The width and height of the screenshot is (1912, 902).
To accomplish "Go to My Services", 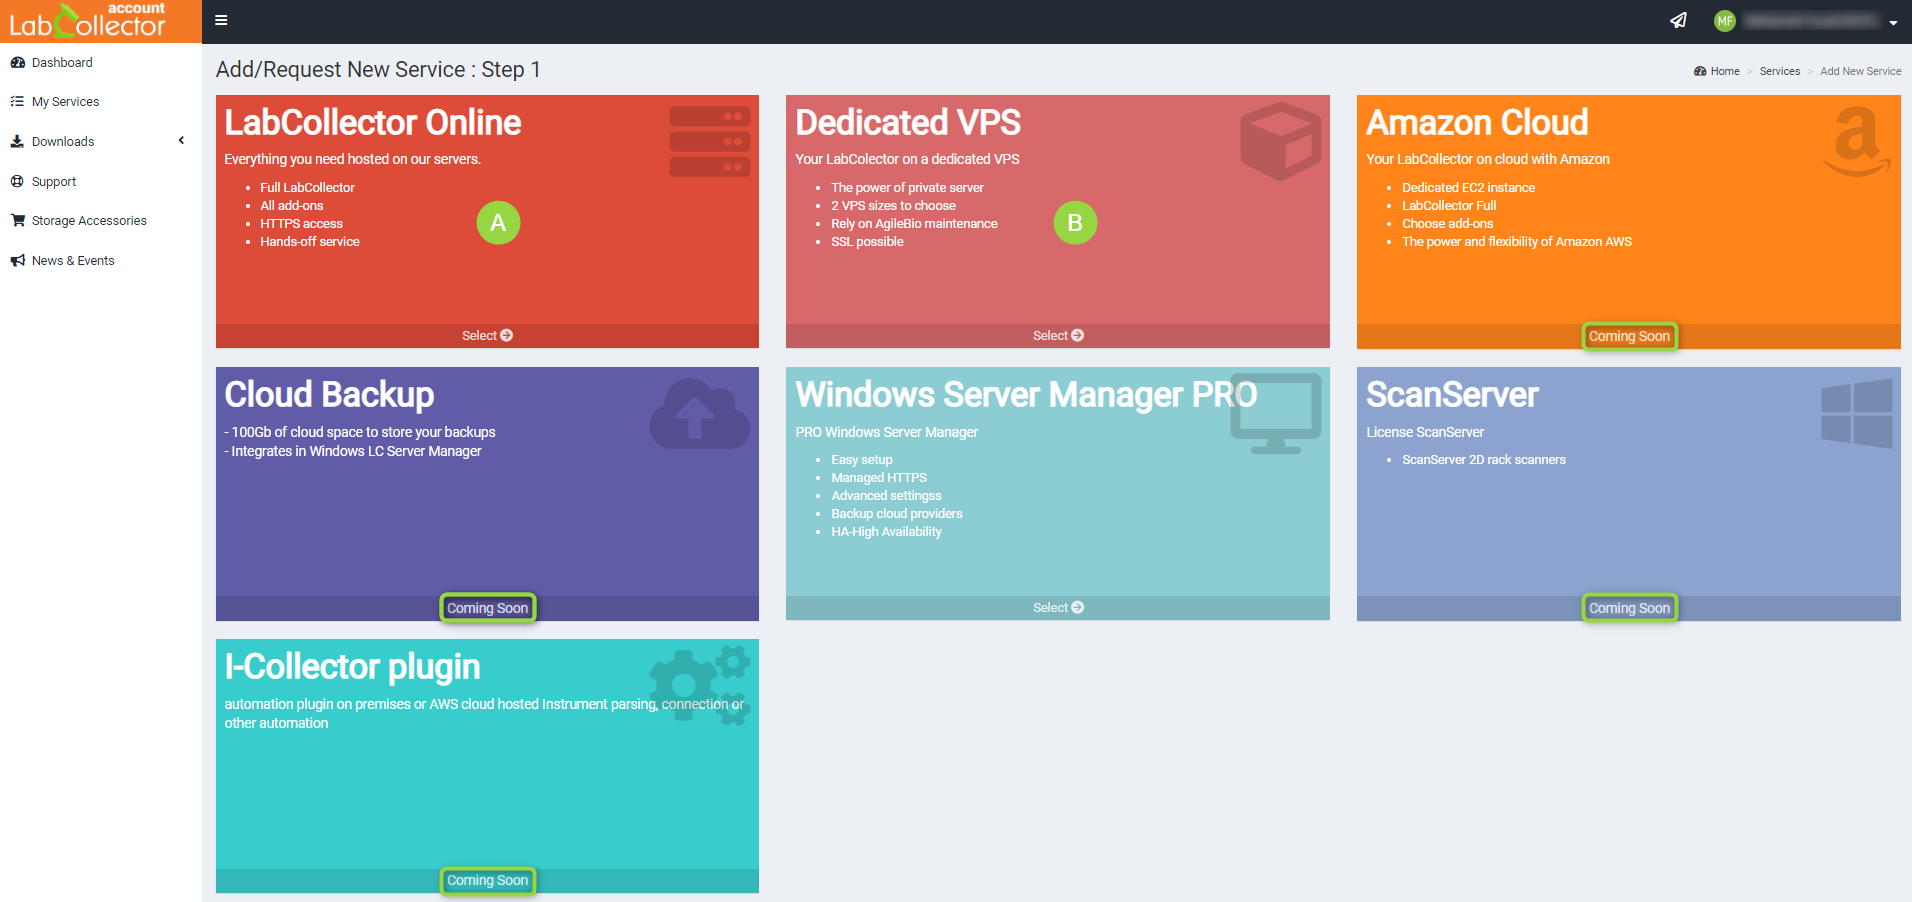I will 65,102.
